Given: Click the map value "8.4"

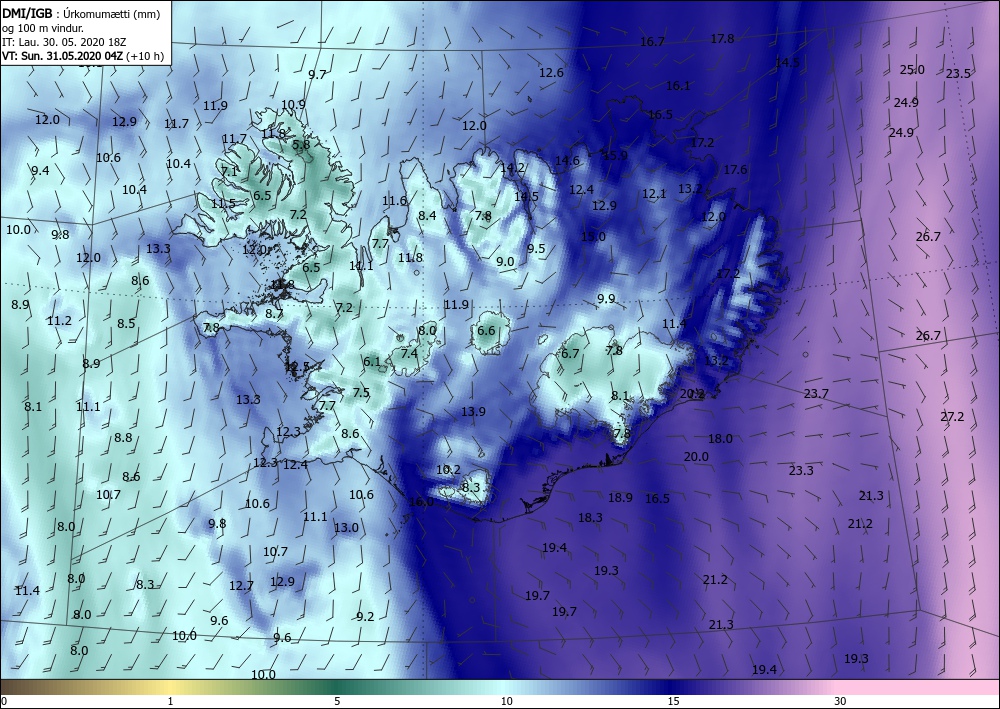Looking at the screenshot, I should click(x=427, y=215).
